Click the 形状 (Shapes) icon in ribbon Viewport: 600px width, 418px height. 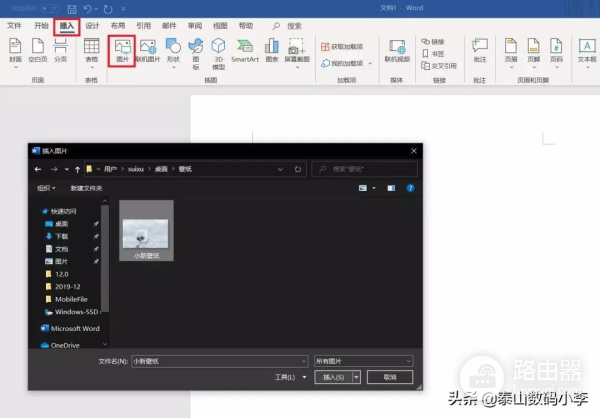pos(172,49)
